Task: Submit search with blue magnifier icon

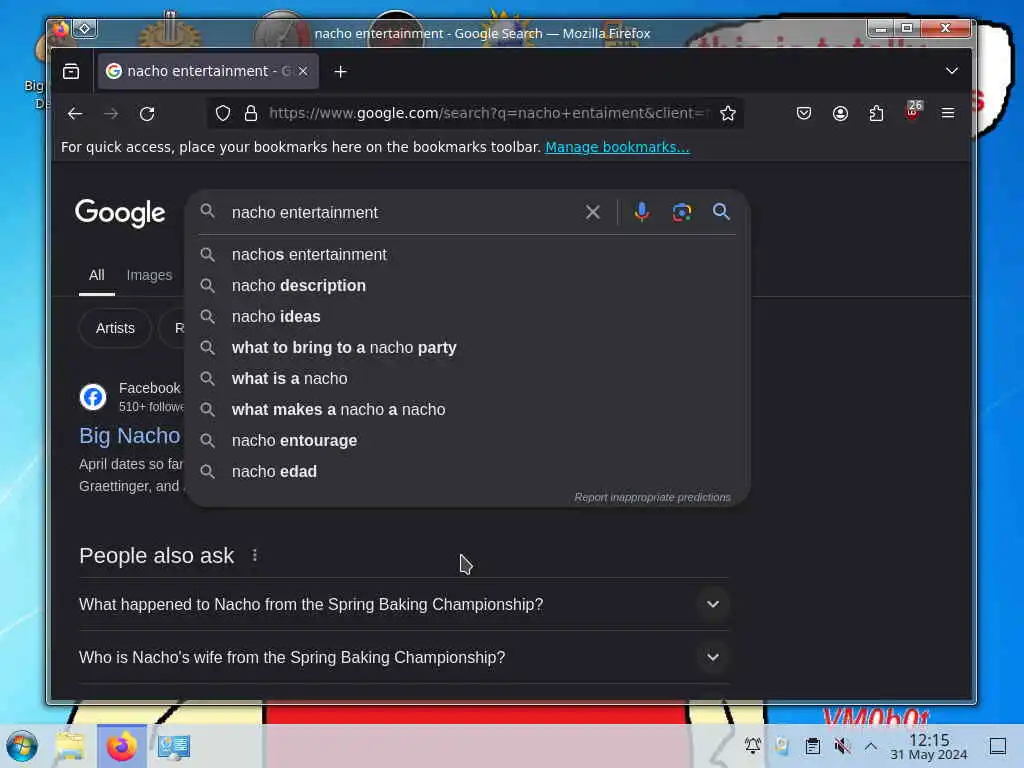Action: pyautogui.click(x=721, y=212)
